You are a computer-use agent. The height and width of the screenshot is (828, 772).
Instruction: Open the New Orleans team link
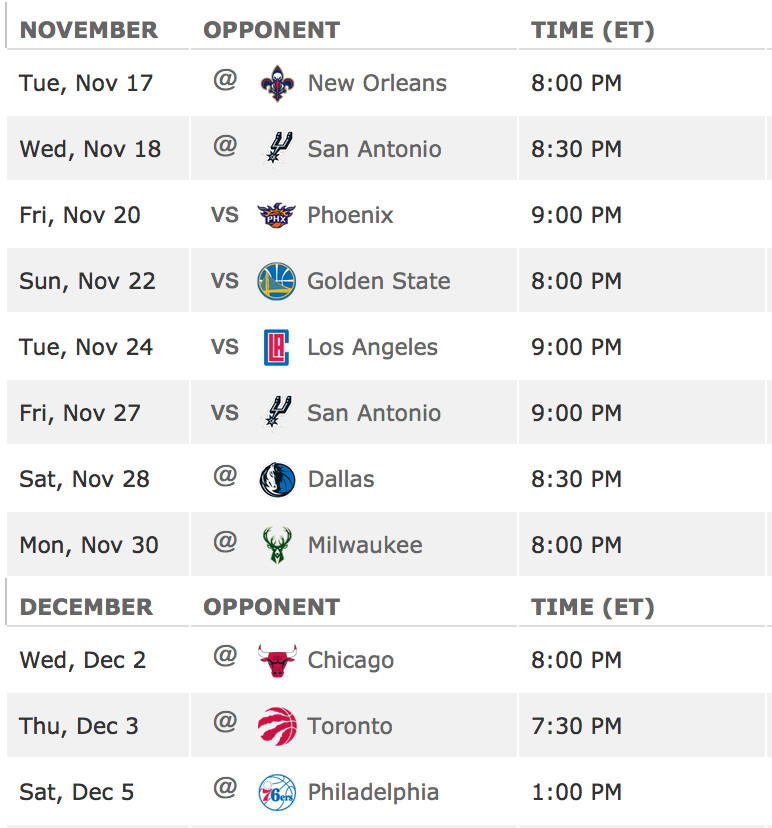point(377,83)
